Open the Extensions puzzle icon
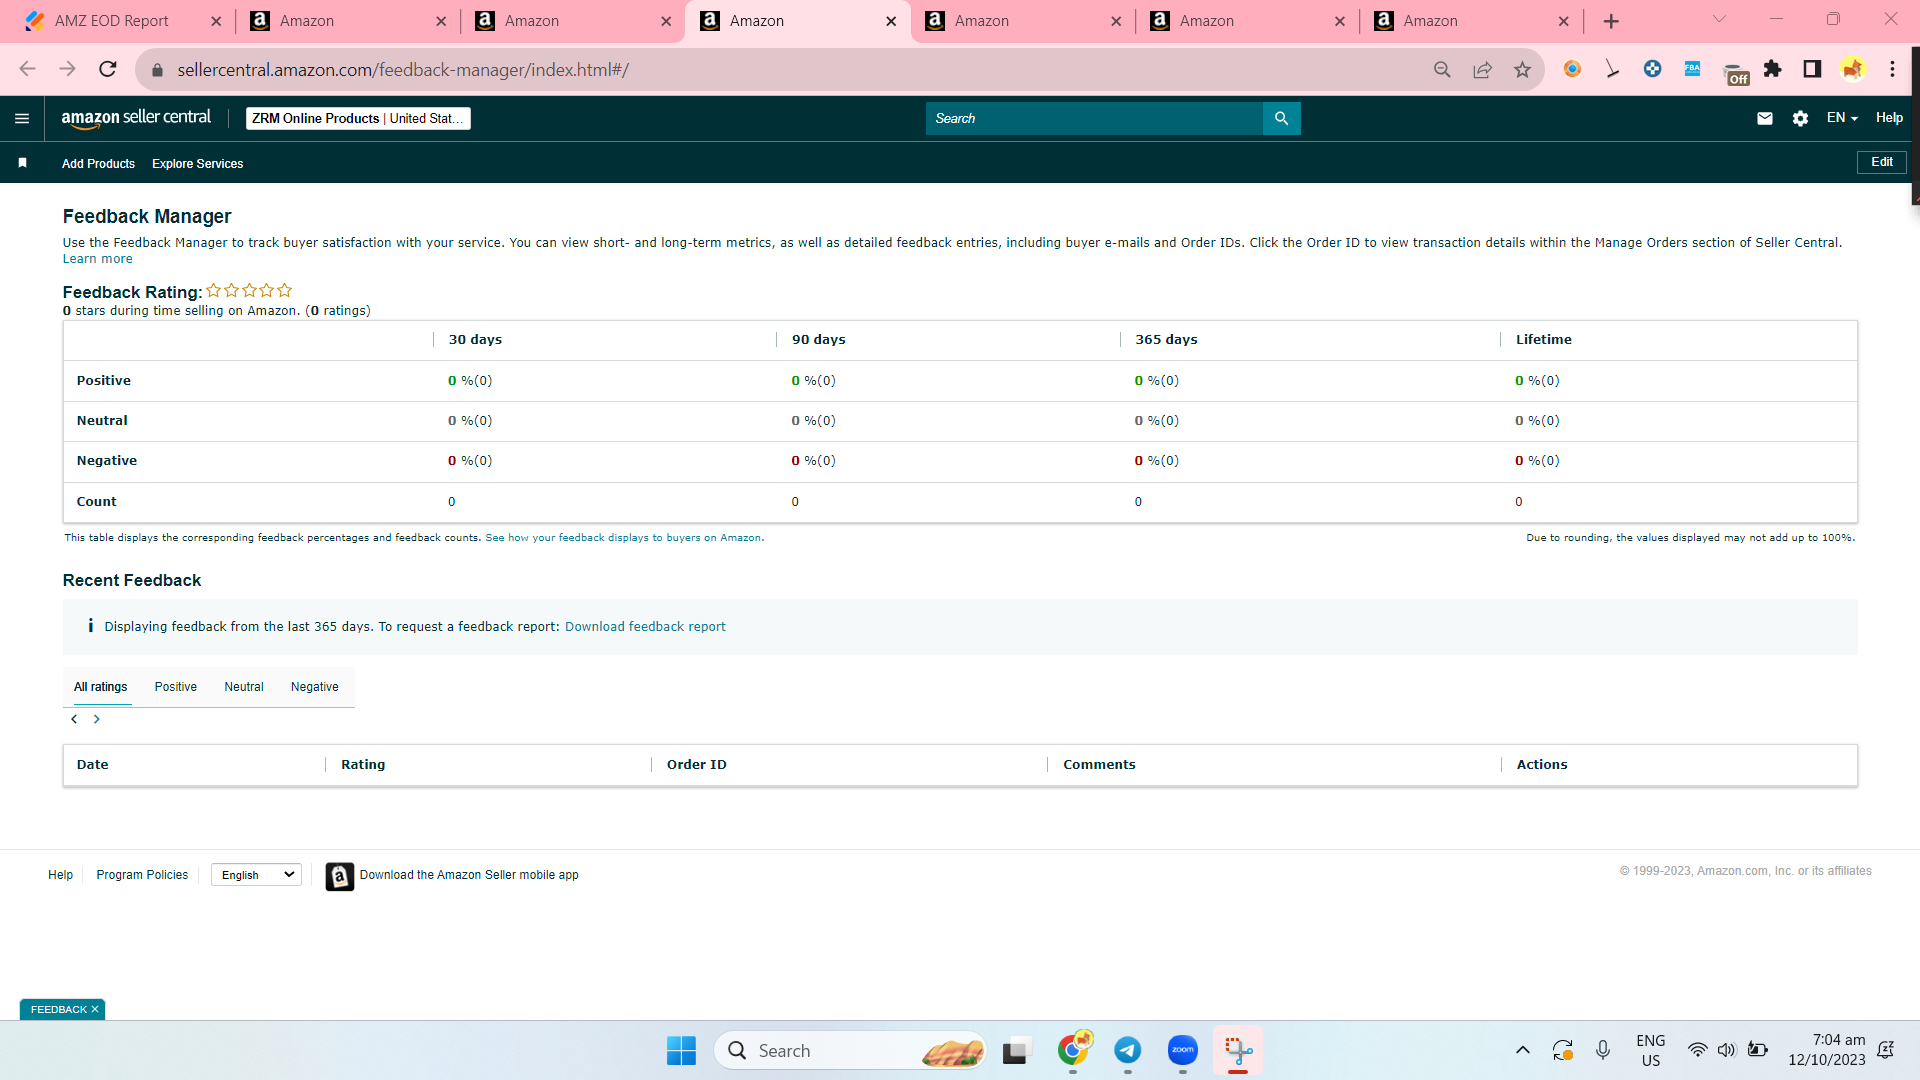Image resolution: width=1920 pixels, height=1080 pixels. coord(1772,69)
